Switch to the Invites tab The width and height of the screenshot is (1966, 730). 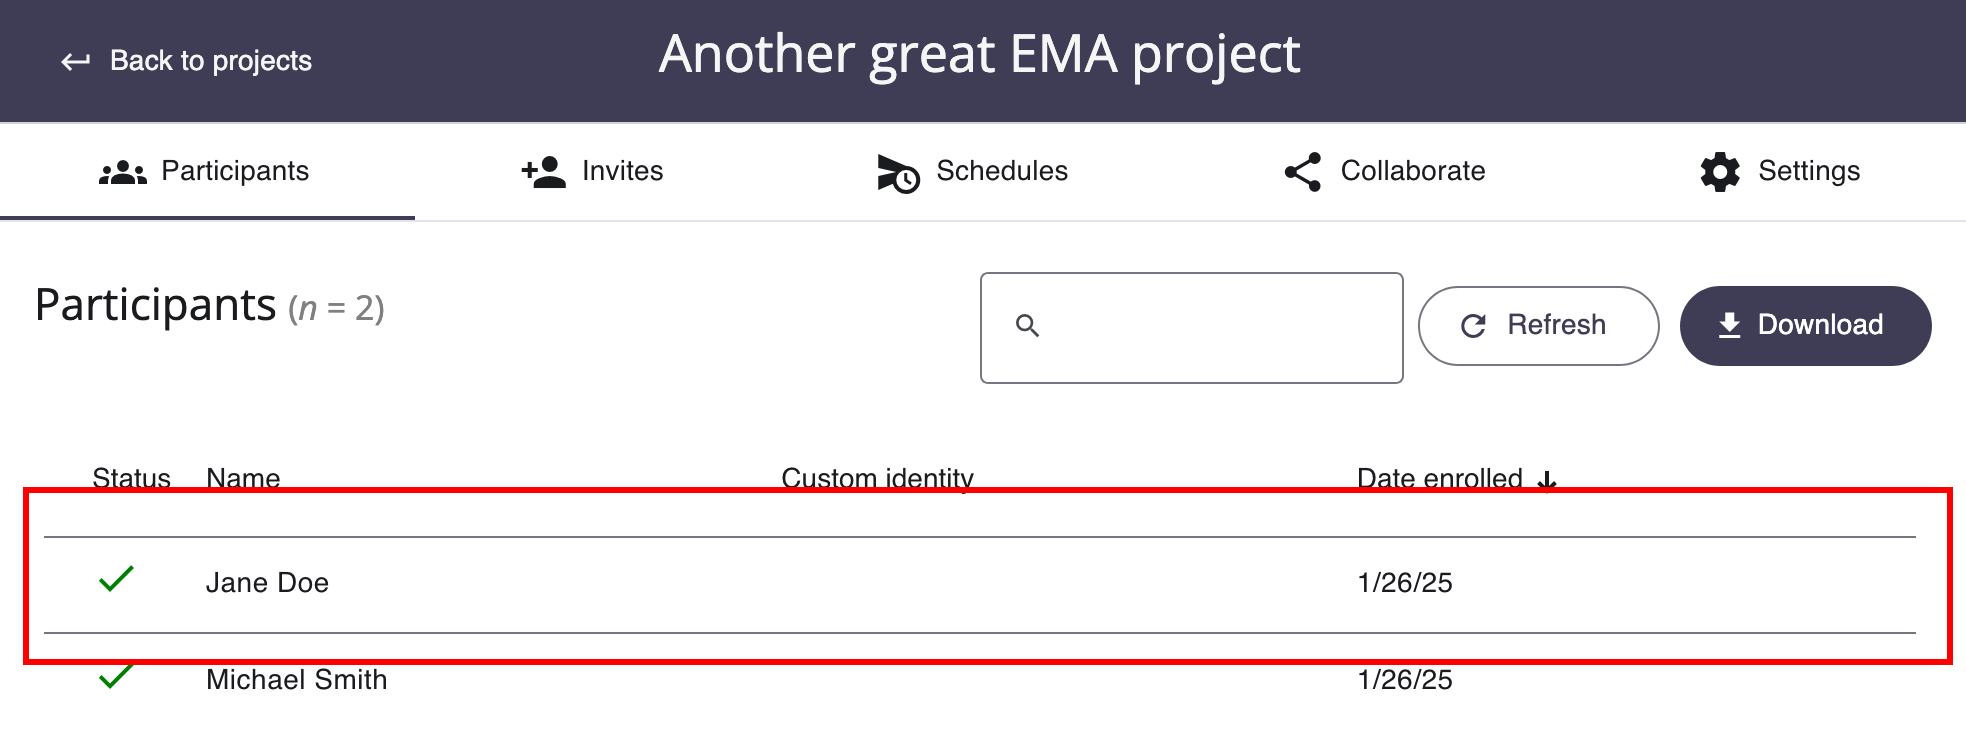coord(592,171)
